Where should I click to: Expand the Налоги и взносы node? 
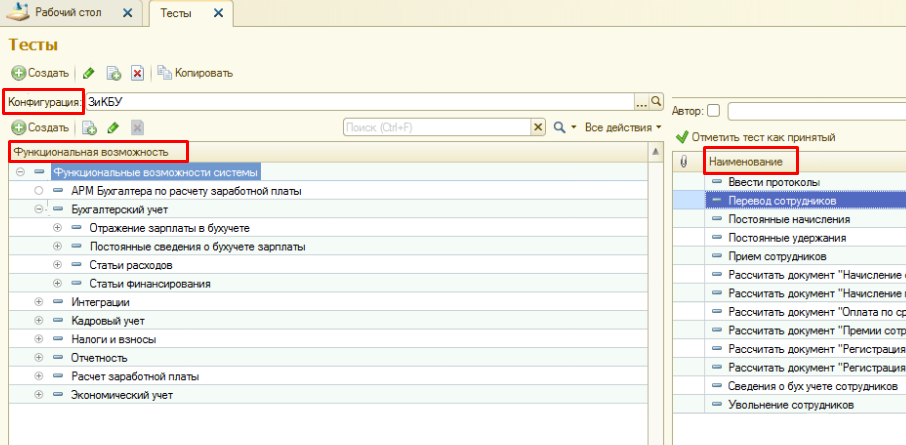click(x=39, y=339)
